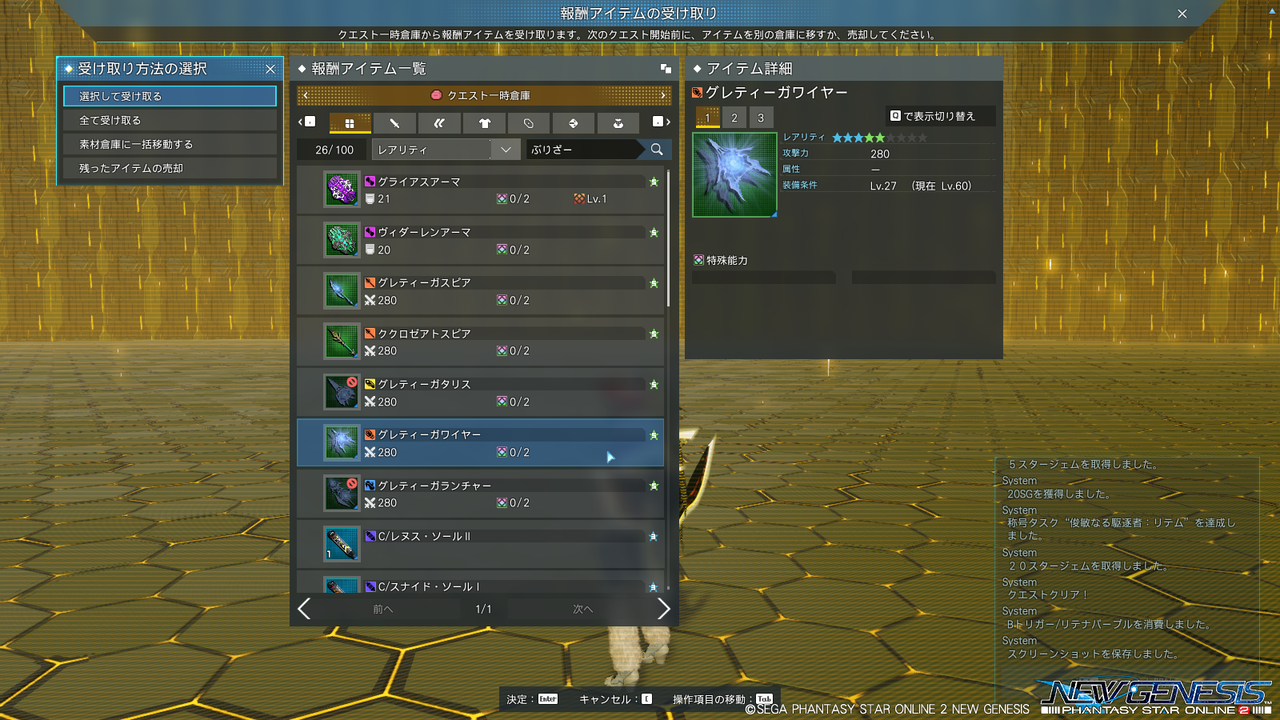Go to previous page with left chevron
The height and width of the screenshot is (720, 1280).
tap(304, 609)
